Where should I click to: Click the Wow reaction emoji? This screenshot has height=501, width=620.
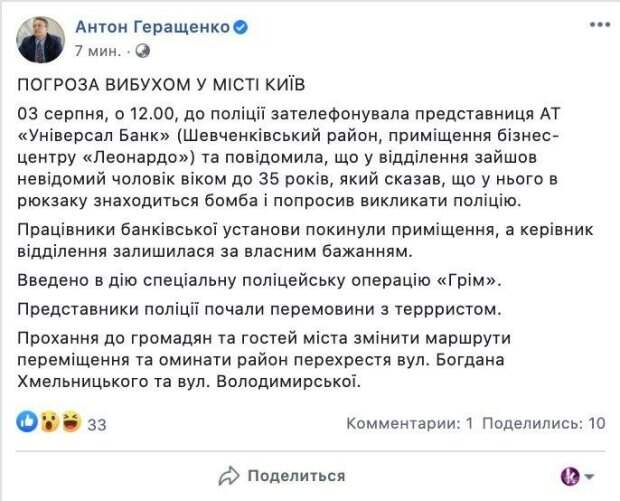tap(48, 423)
